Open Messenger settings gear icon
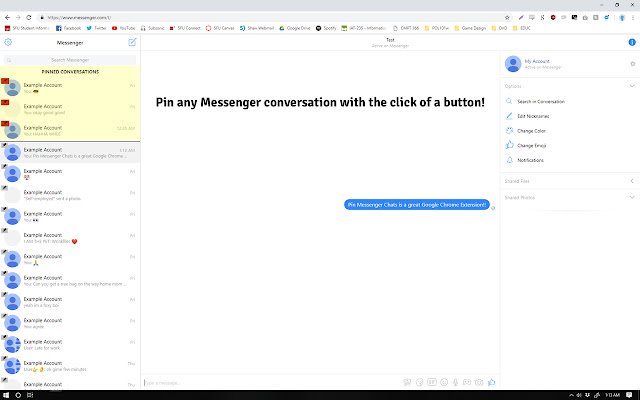 8,42
